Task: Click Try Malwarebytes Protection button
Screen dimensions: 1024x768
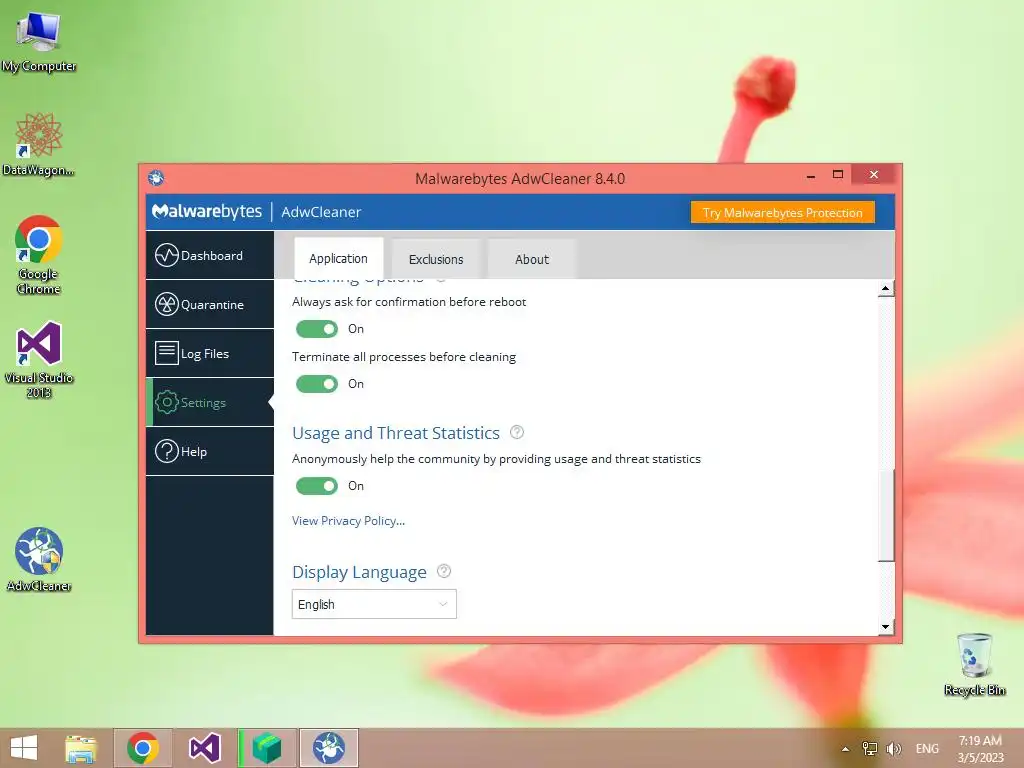Action: point(782,212)
